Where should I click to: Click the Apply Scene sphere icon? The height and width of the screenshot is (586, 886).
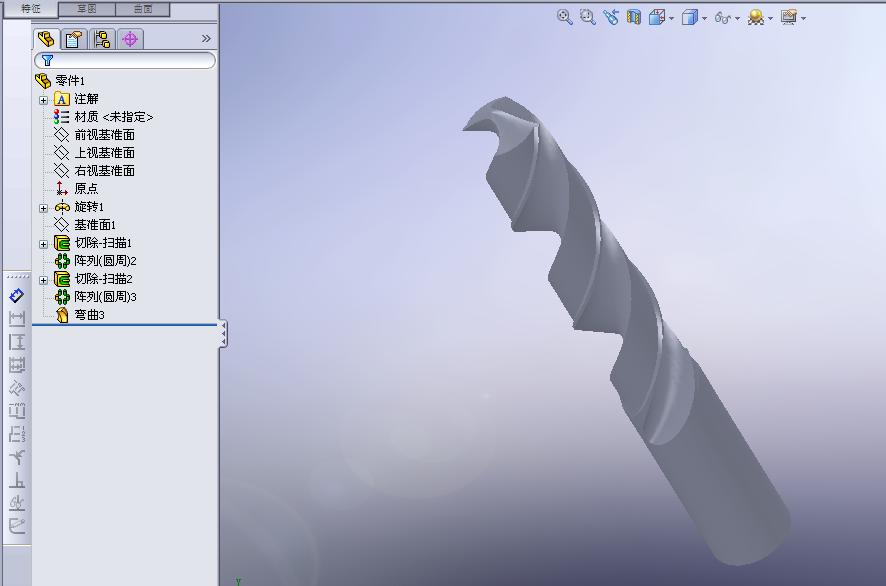755,17
